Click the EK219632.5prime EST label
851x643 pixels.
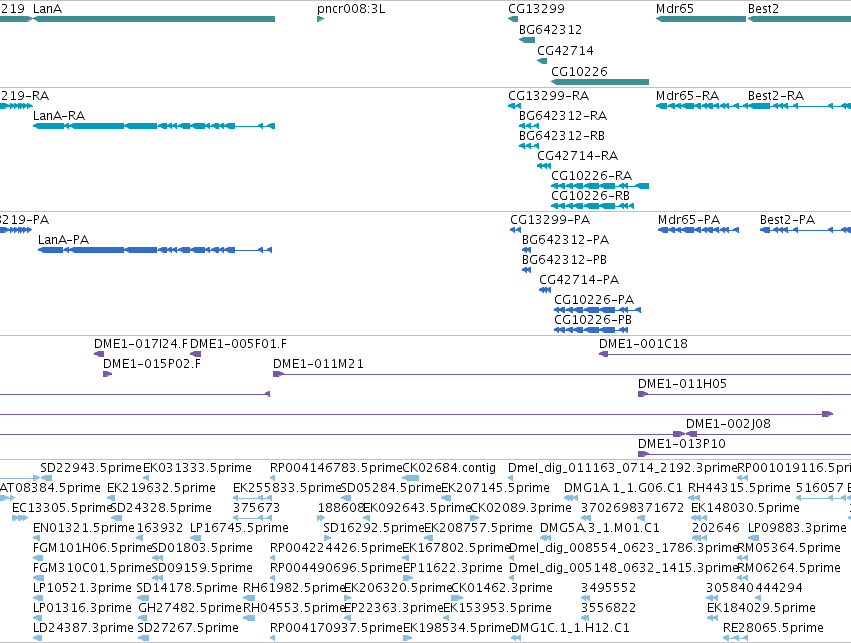point(162,488)
